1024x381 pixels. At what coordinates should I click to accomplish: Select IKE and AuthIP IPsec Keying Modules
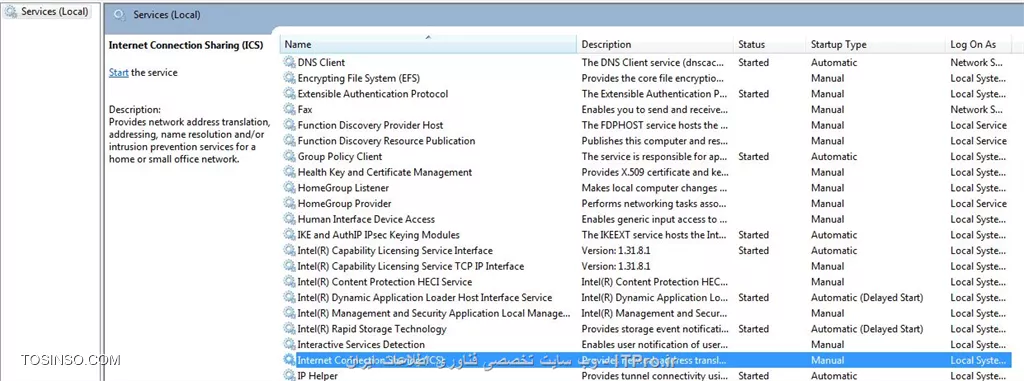379,235
